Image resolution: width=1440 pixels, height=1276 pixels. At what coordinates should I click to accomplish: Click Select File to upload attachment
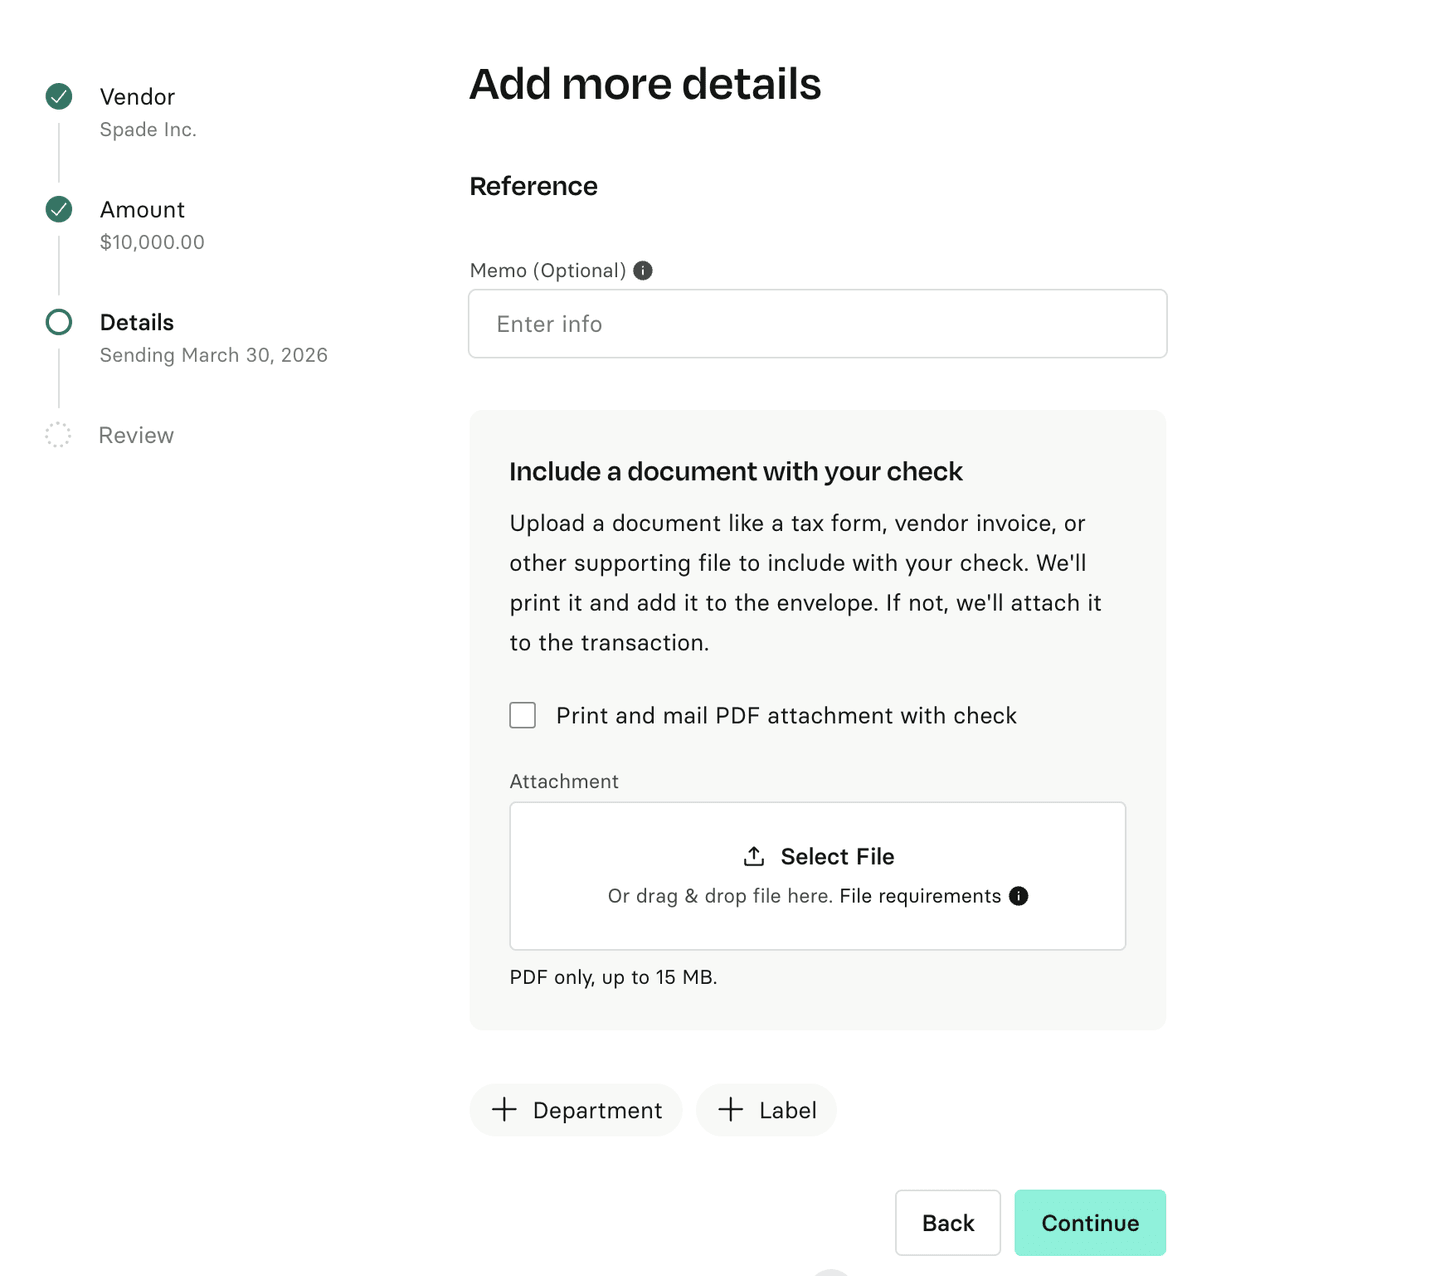click(x=836, y=857)
